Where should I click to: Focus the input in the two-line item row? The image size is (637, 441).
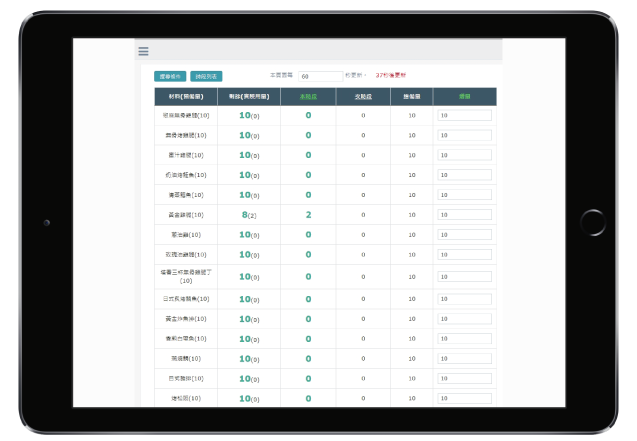(464, 277)
